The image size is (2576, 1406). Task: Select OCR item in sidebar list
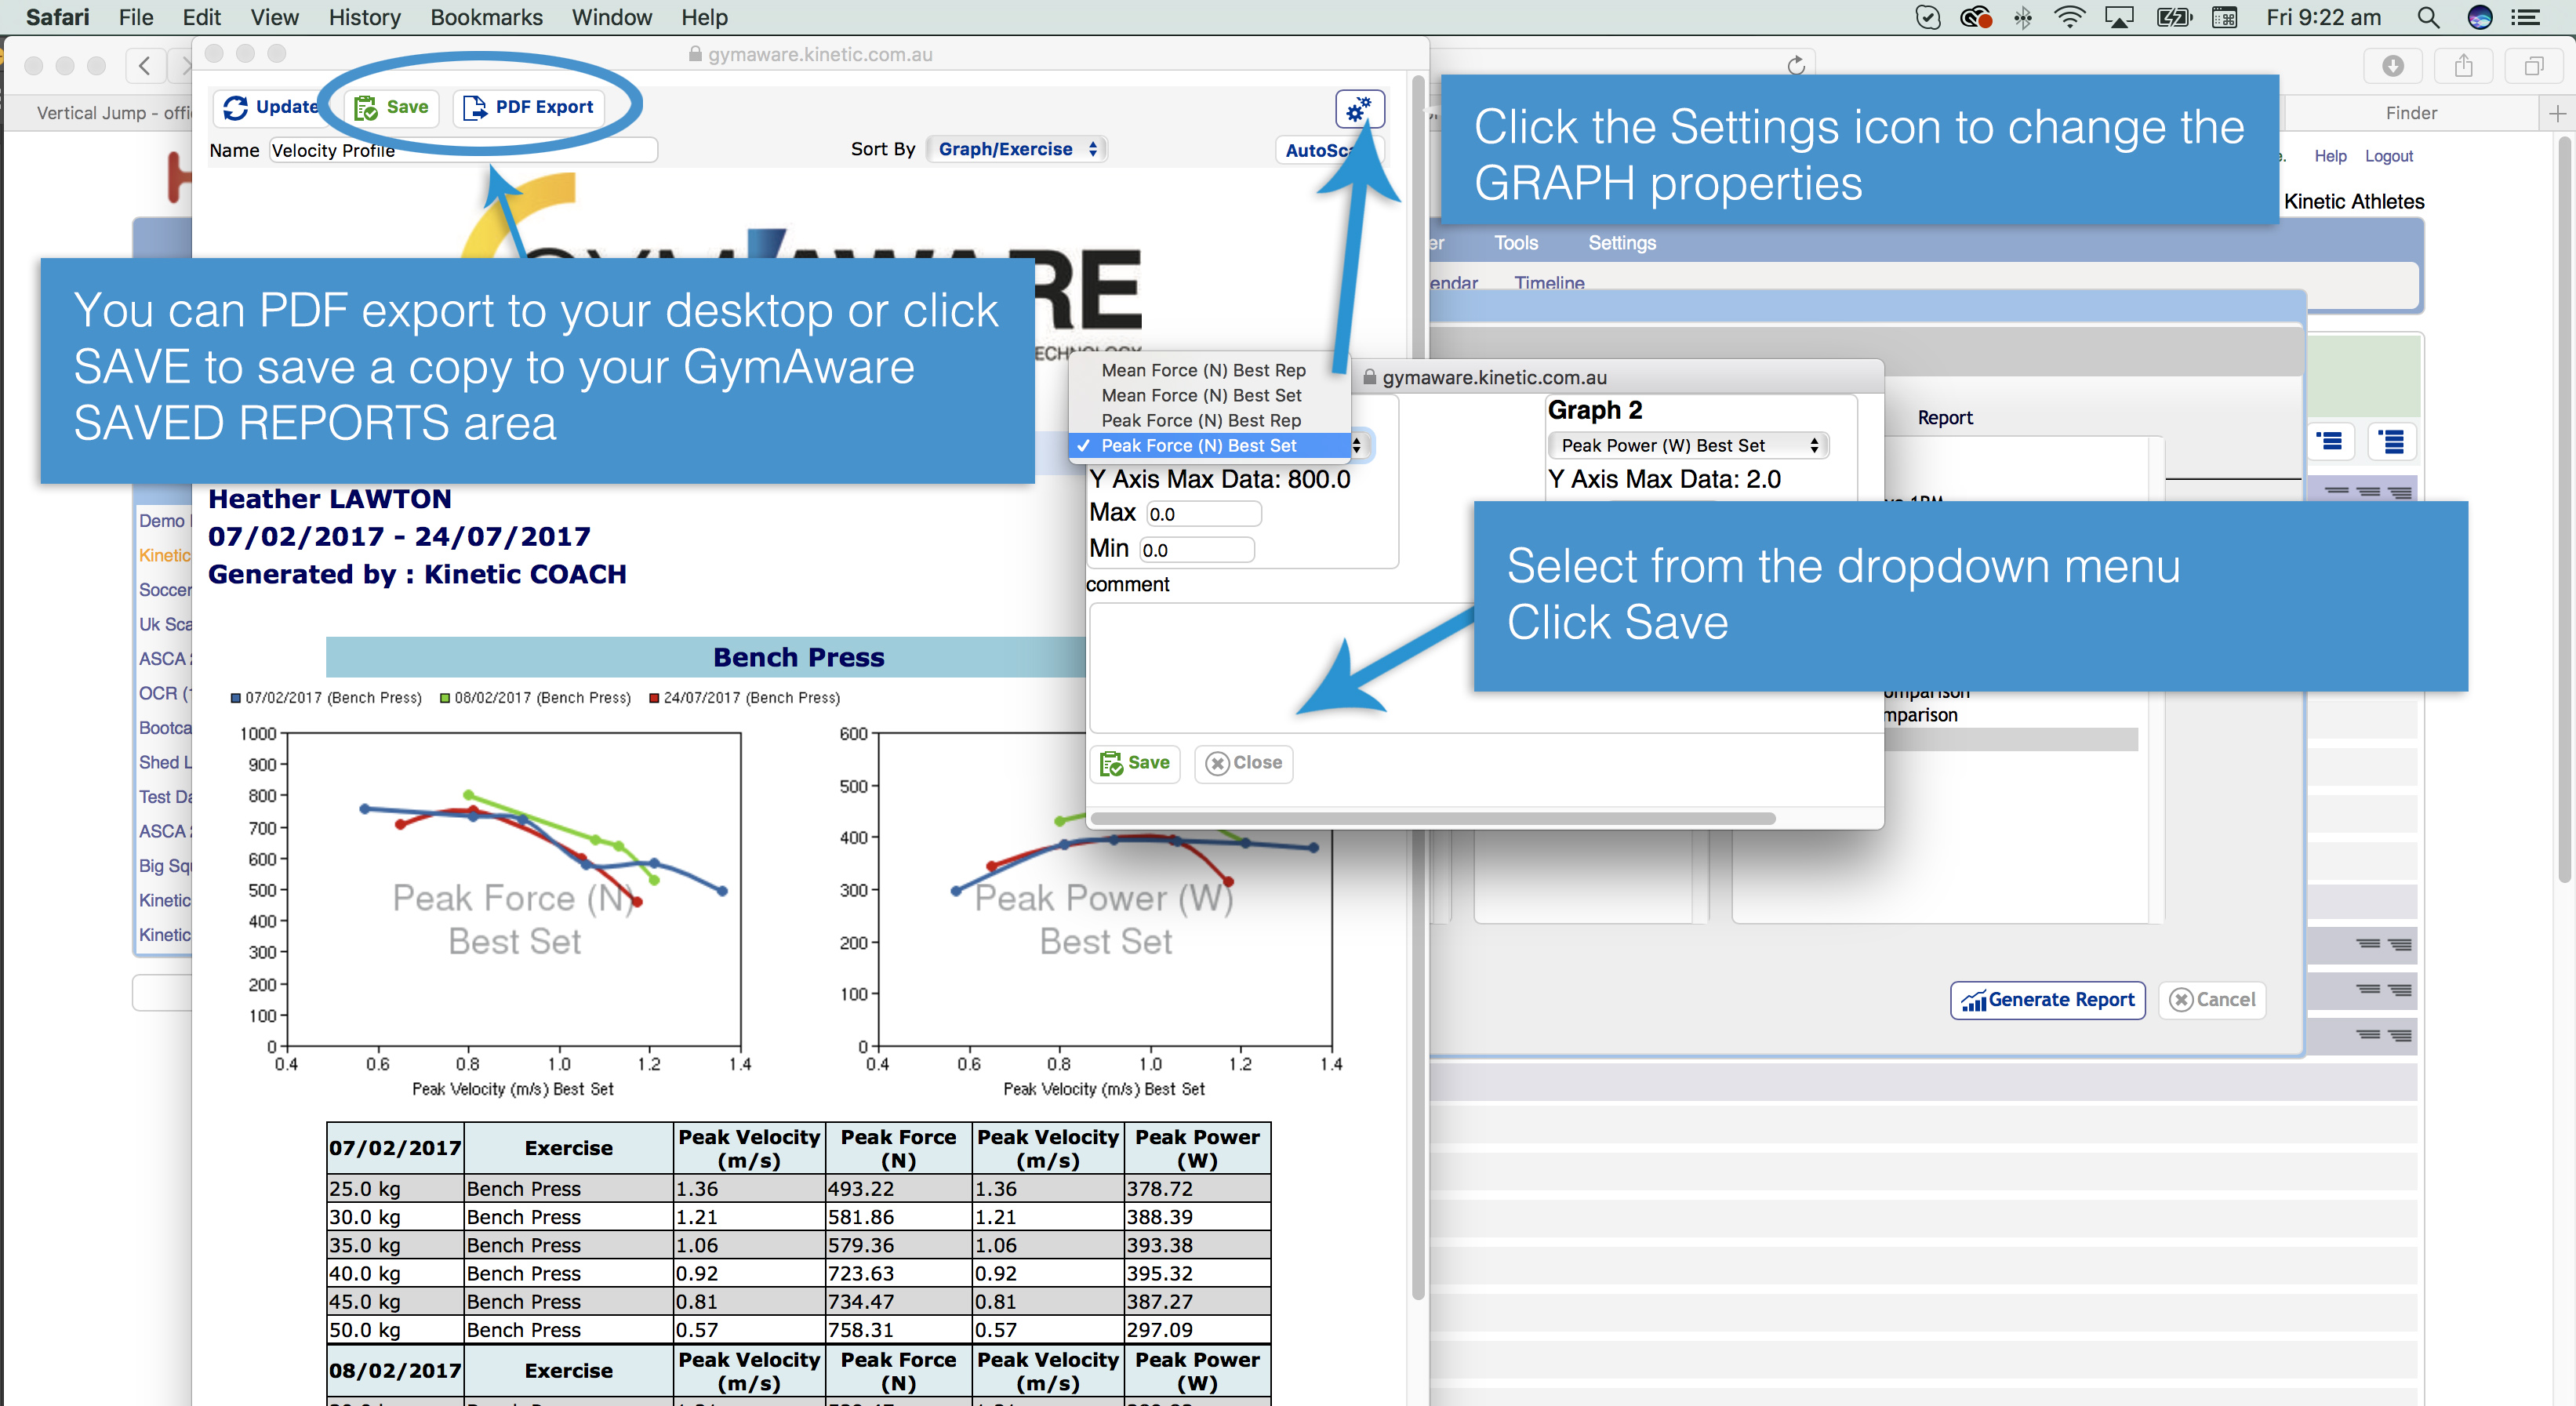pos(165,693)
